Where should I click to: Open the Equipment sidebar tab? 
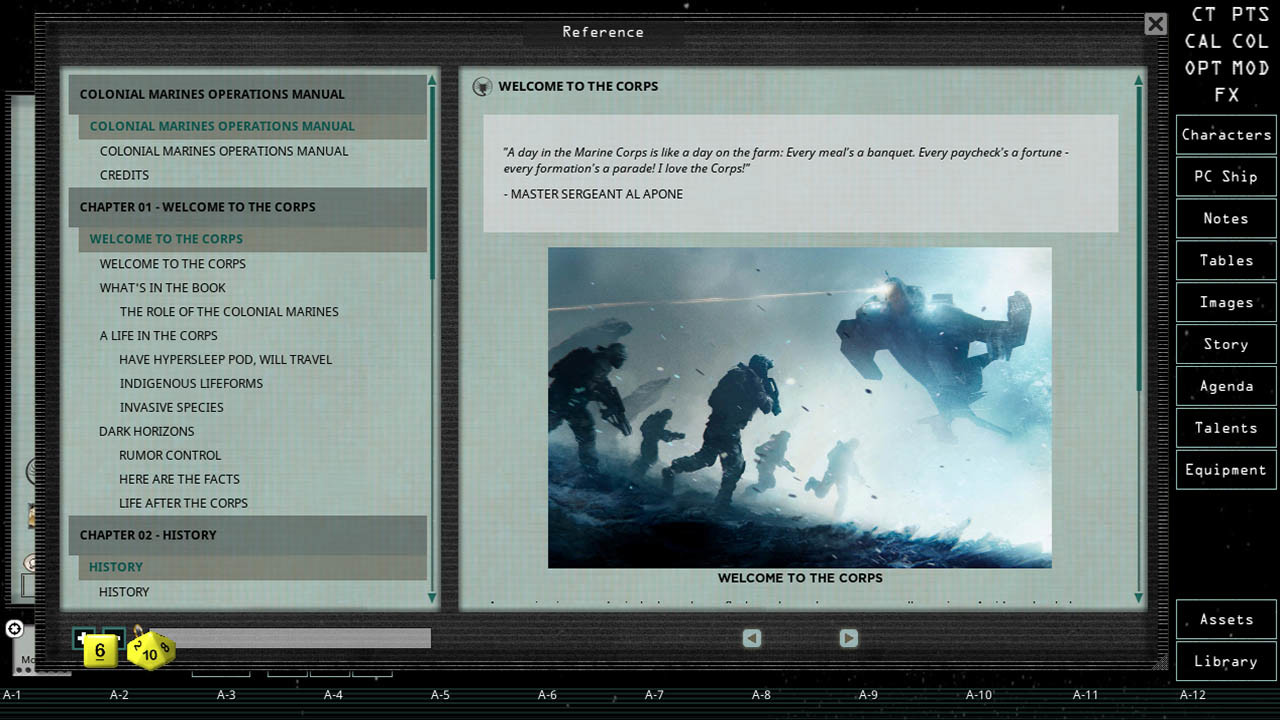click(x=1226, y=470)
